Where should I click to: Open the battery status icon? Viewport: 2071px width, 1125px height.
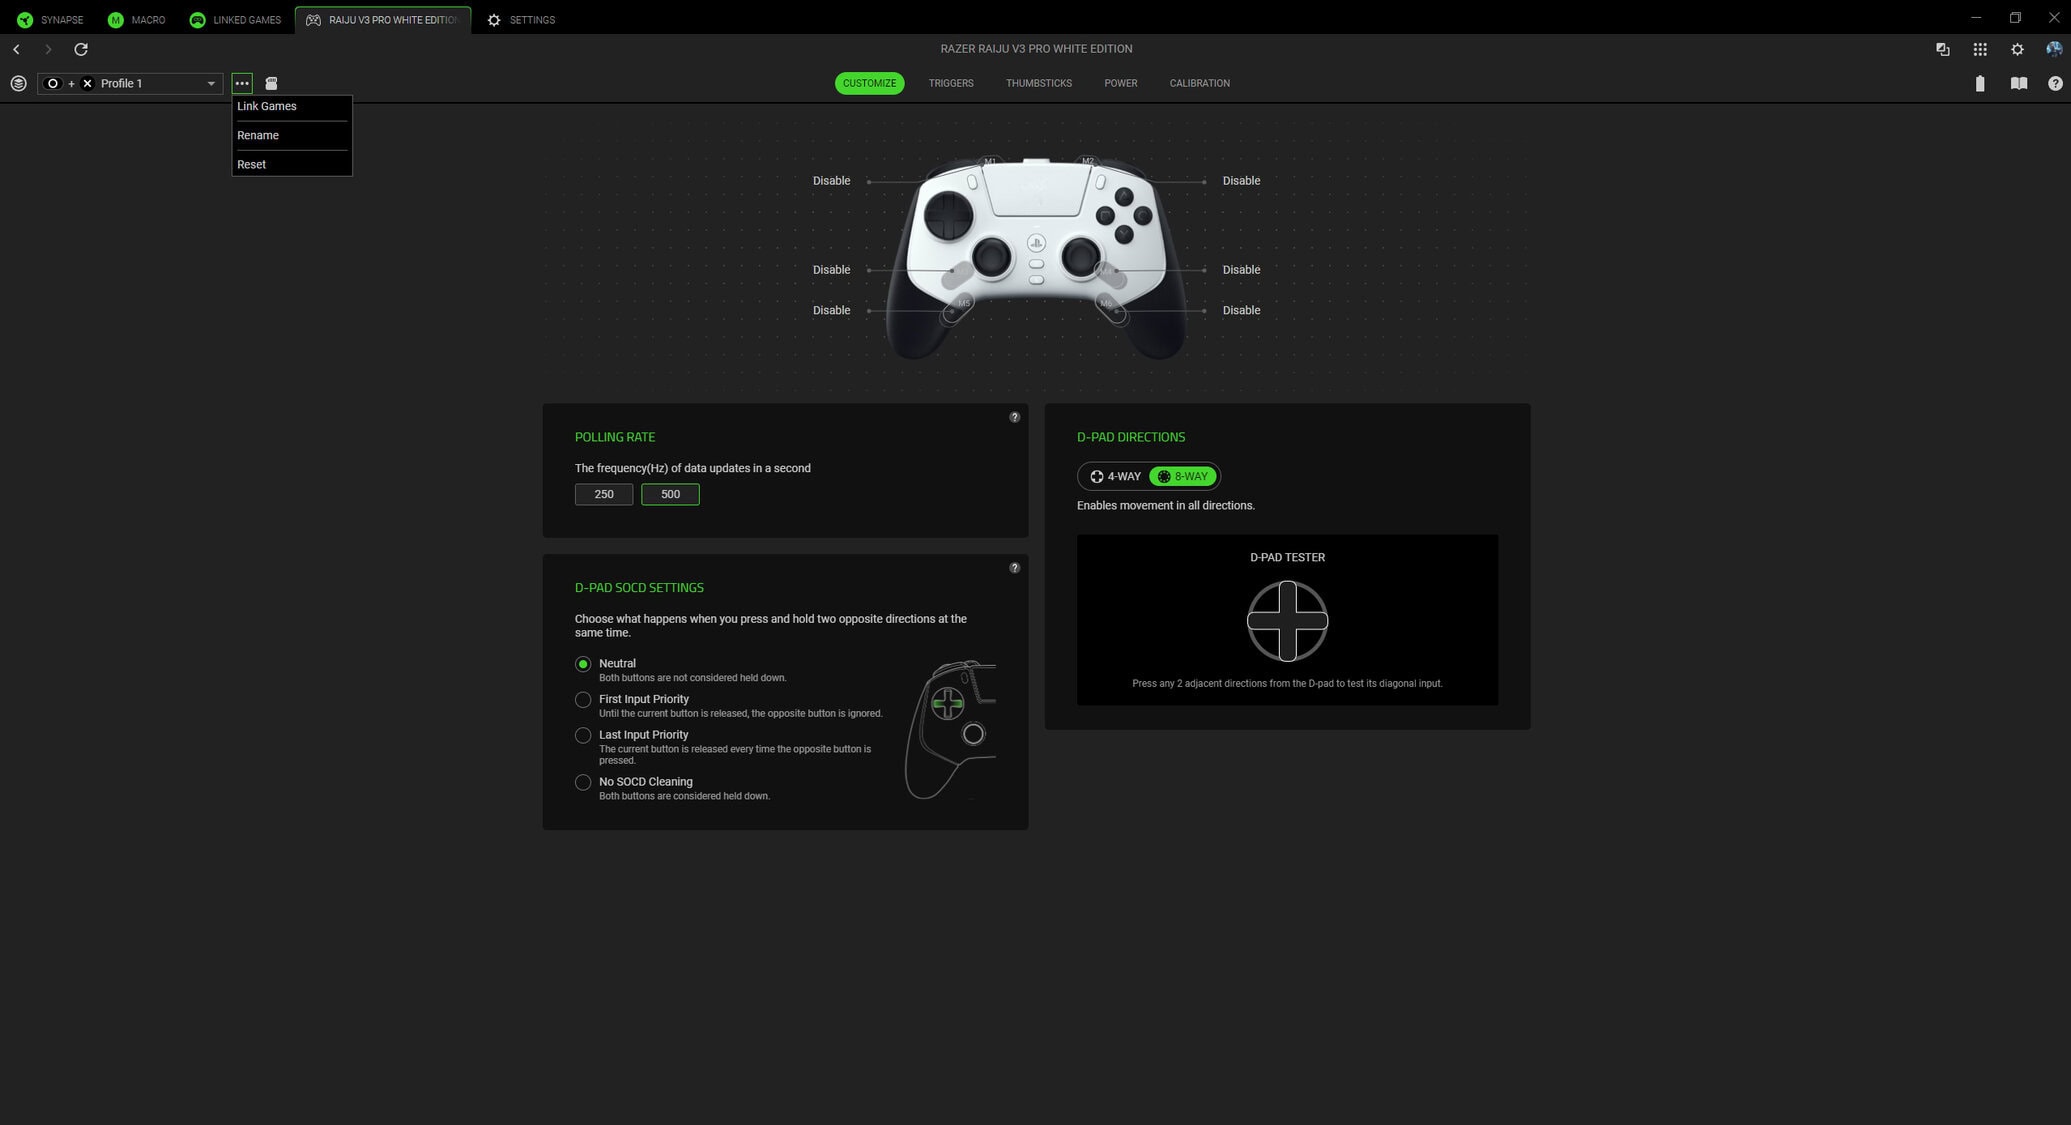coord(1979,83)
